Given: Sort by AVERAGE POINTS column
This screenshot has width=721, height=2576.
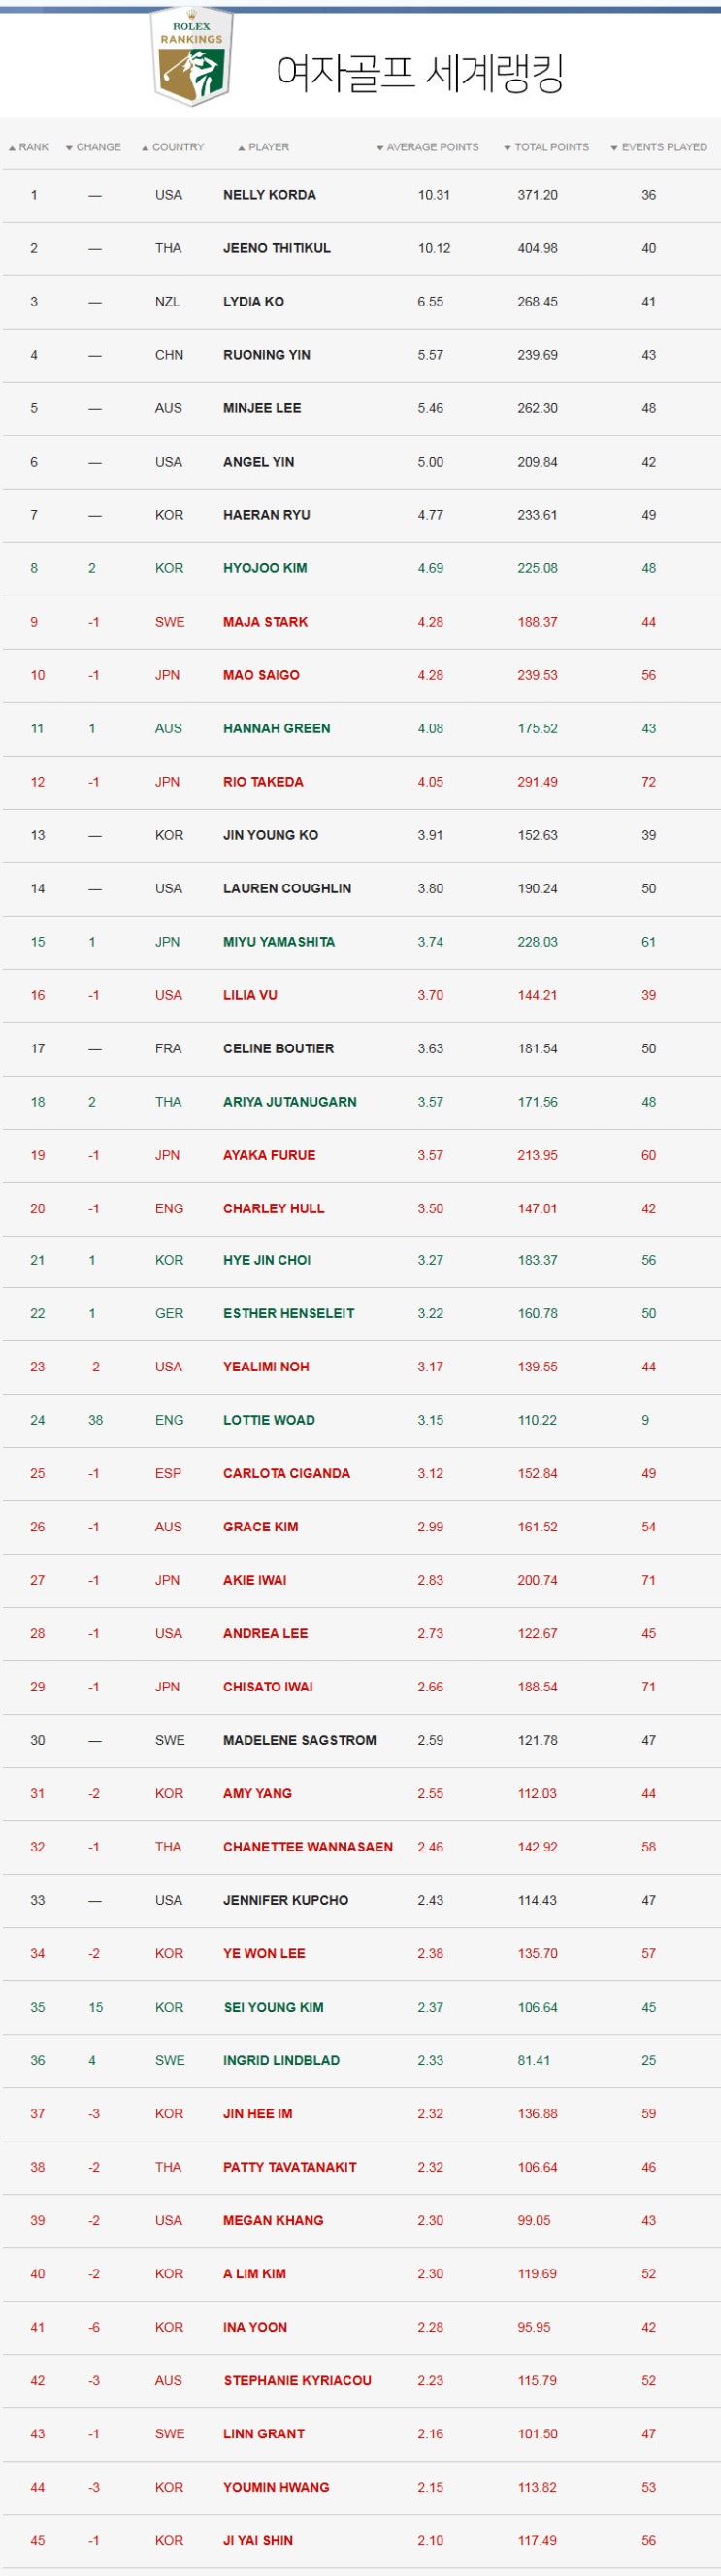Looking at the screenshot, I should [427, 147].
